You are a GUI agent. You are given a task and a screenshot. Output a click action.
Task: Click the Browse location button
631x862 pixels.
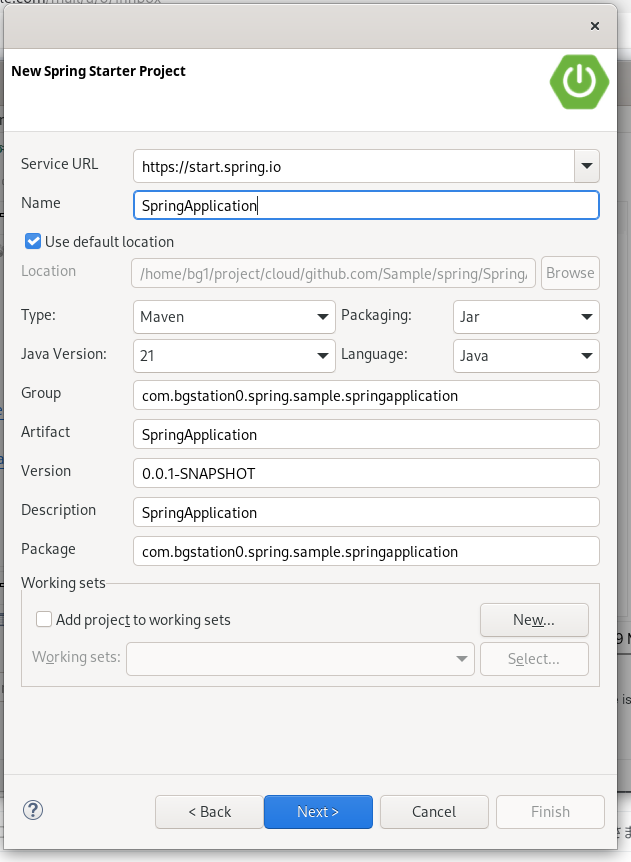[x=570, y=273]
